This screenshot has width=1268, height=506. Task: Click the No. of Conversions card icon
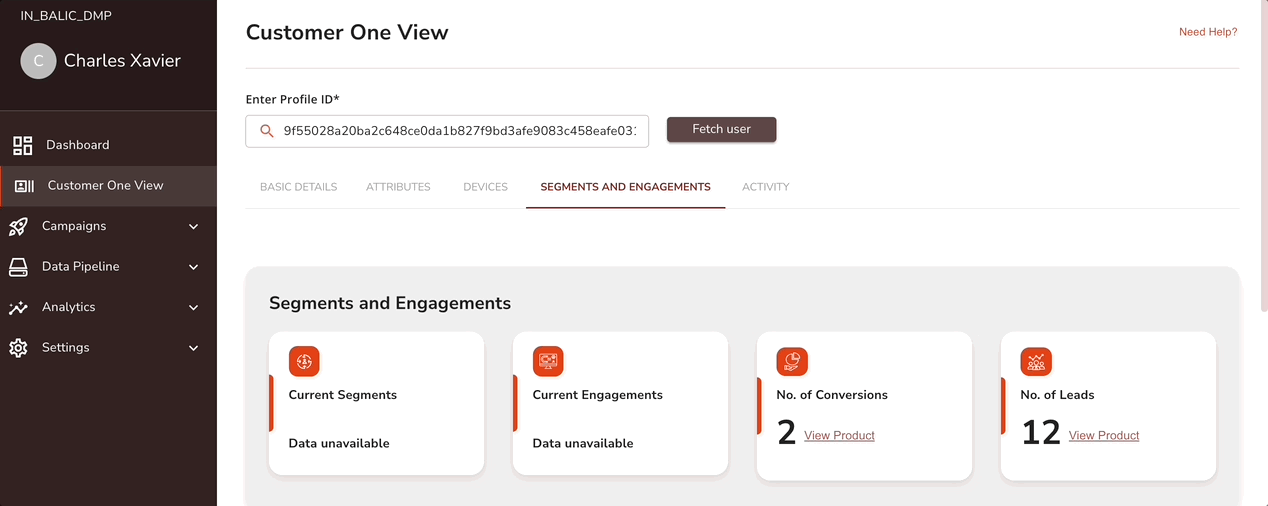[x=792, y=361]
